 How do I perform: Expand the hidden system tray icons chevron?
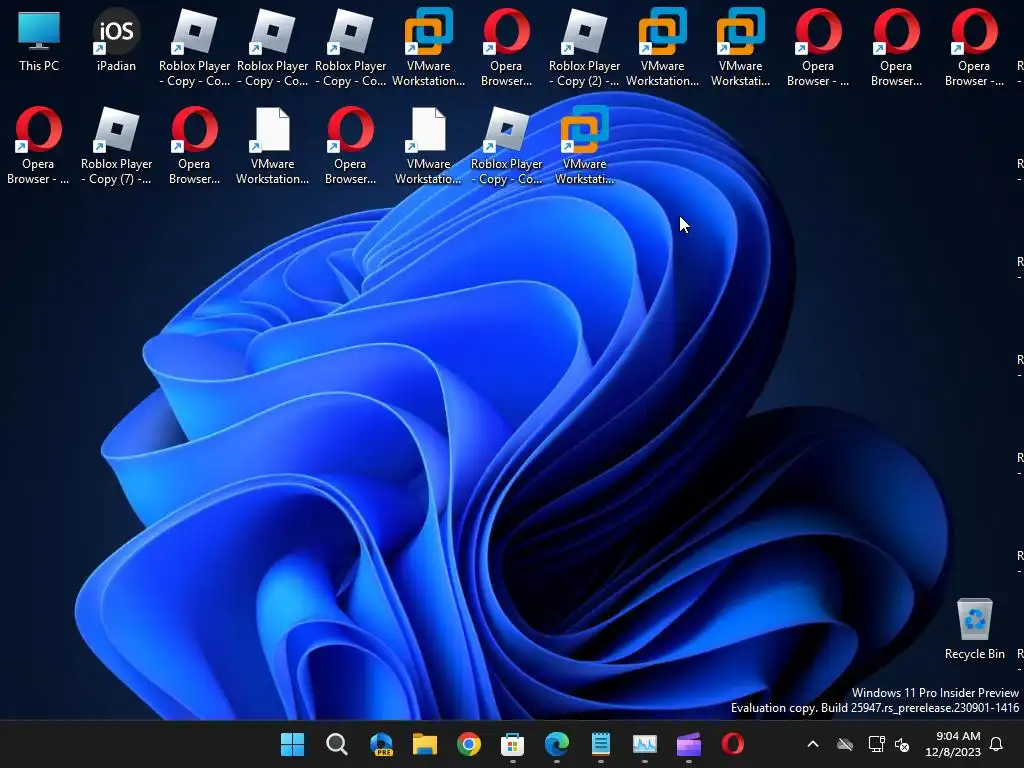coord(813,744)
